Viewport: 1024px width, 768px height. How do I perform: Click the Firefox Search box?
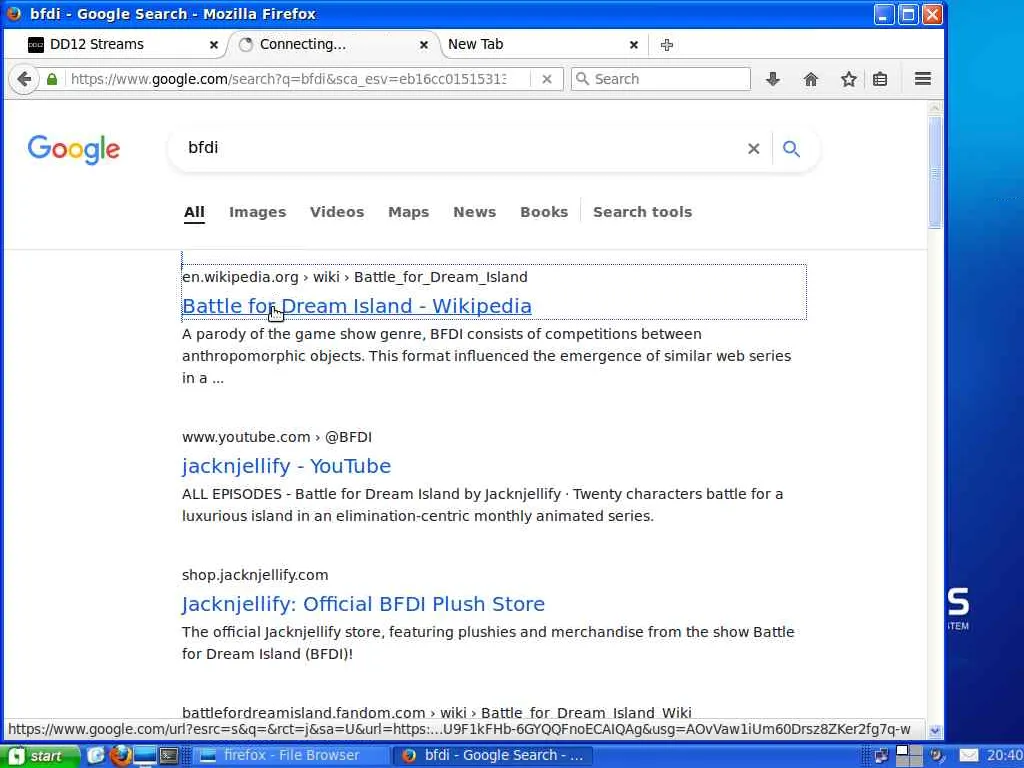coord(661,79)
